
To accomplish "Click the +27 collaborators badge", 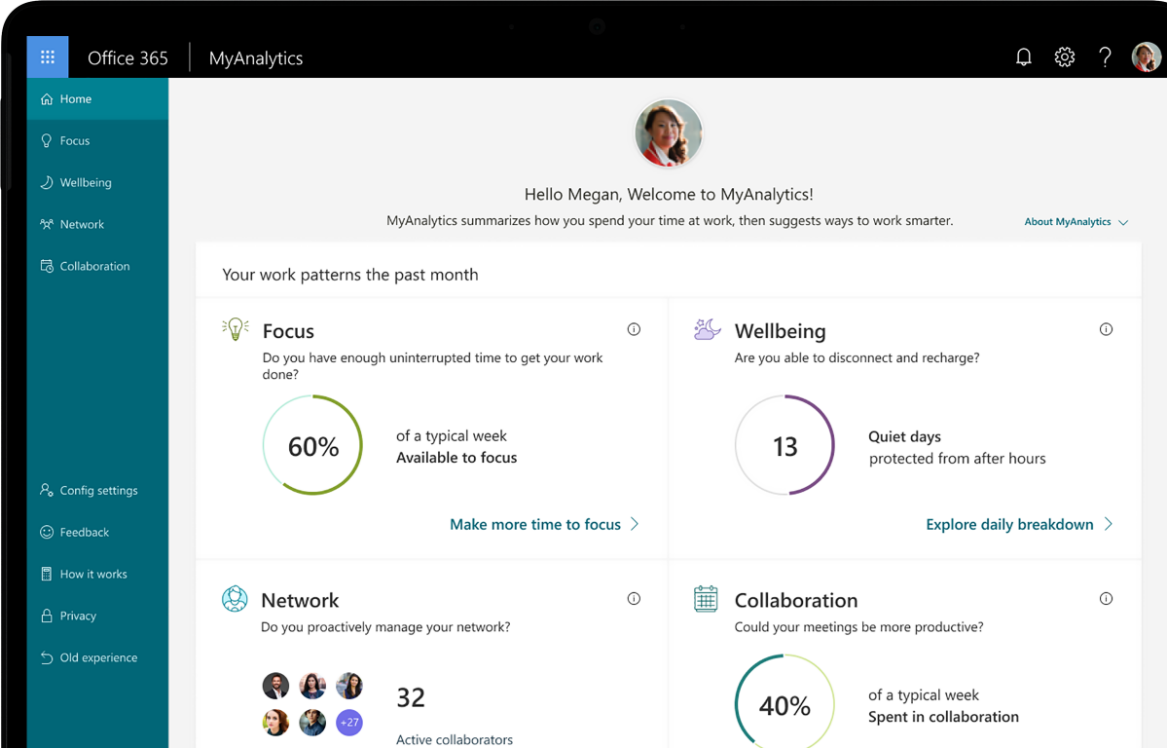I will (x=349, y=722).
